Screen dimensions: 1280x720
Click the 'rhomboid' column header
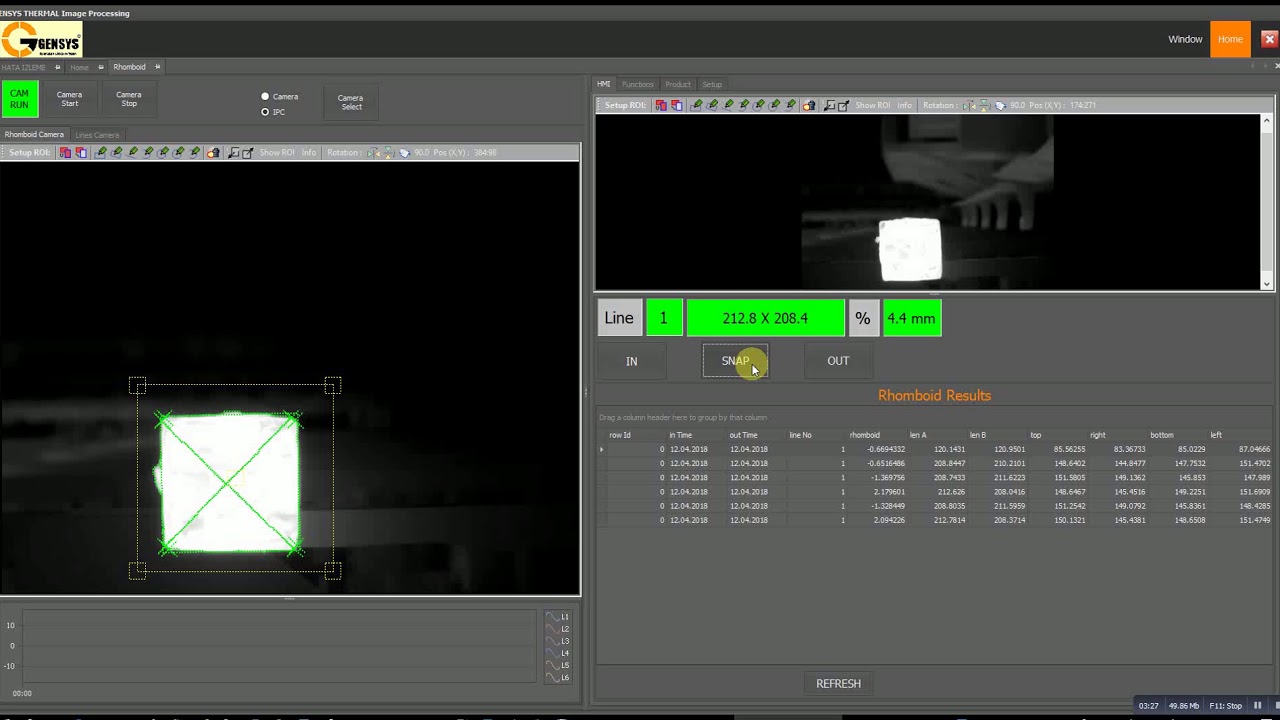tap(865, 435)
